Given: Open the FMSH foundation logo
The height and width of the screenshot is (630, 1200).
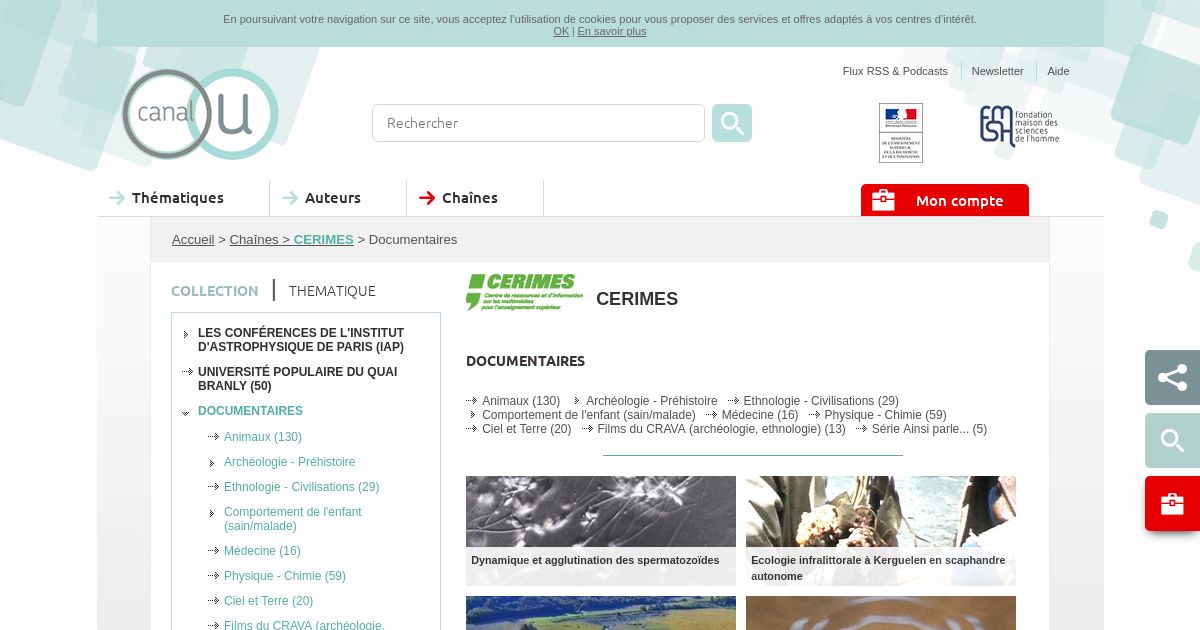Looking at the screenshot, I should click(1019, 126).
